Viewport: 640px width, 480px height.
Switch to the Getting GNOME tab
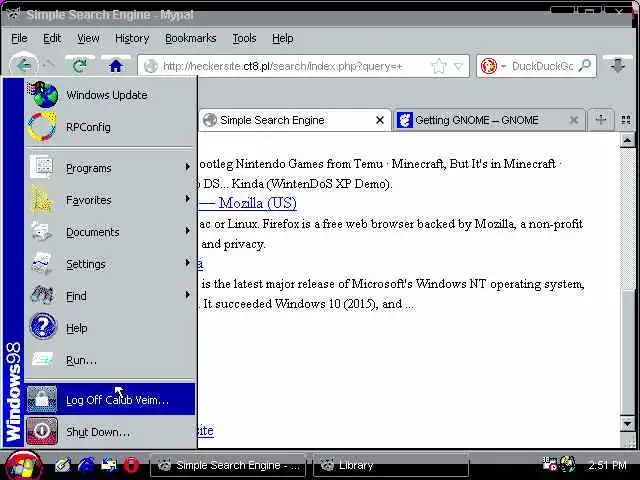(x=488, y=120)
